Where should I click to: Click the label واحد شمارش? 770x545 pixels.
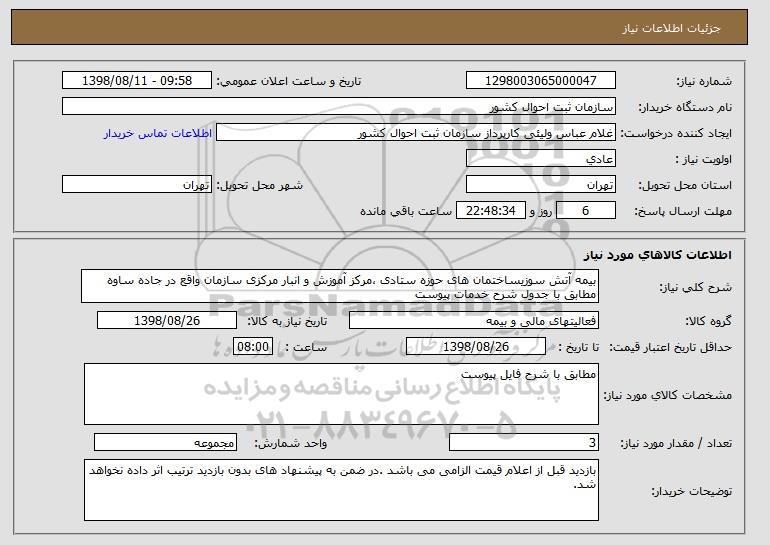(x=291, y=444)
